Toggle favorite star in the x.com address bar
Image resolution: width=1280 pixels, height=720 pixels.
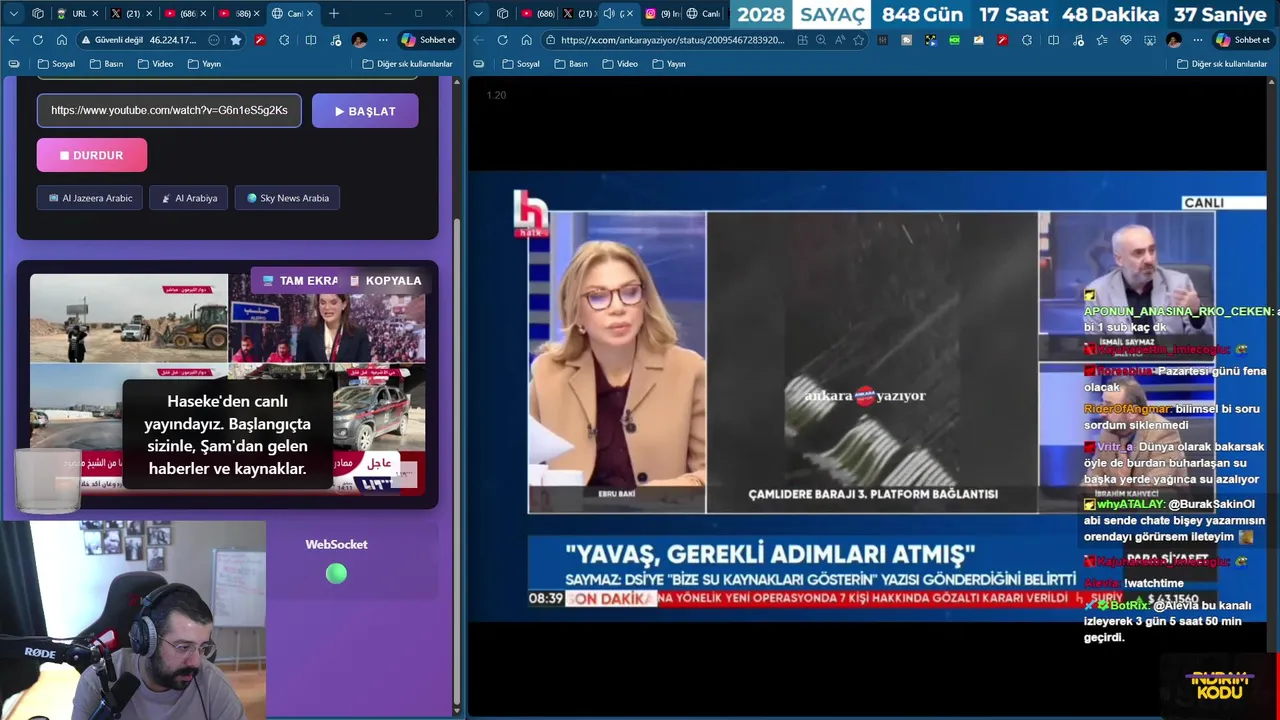pos(858,40)
